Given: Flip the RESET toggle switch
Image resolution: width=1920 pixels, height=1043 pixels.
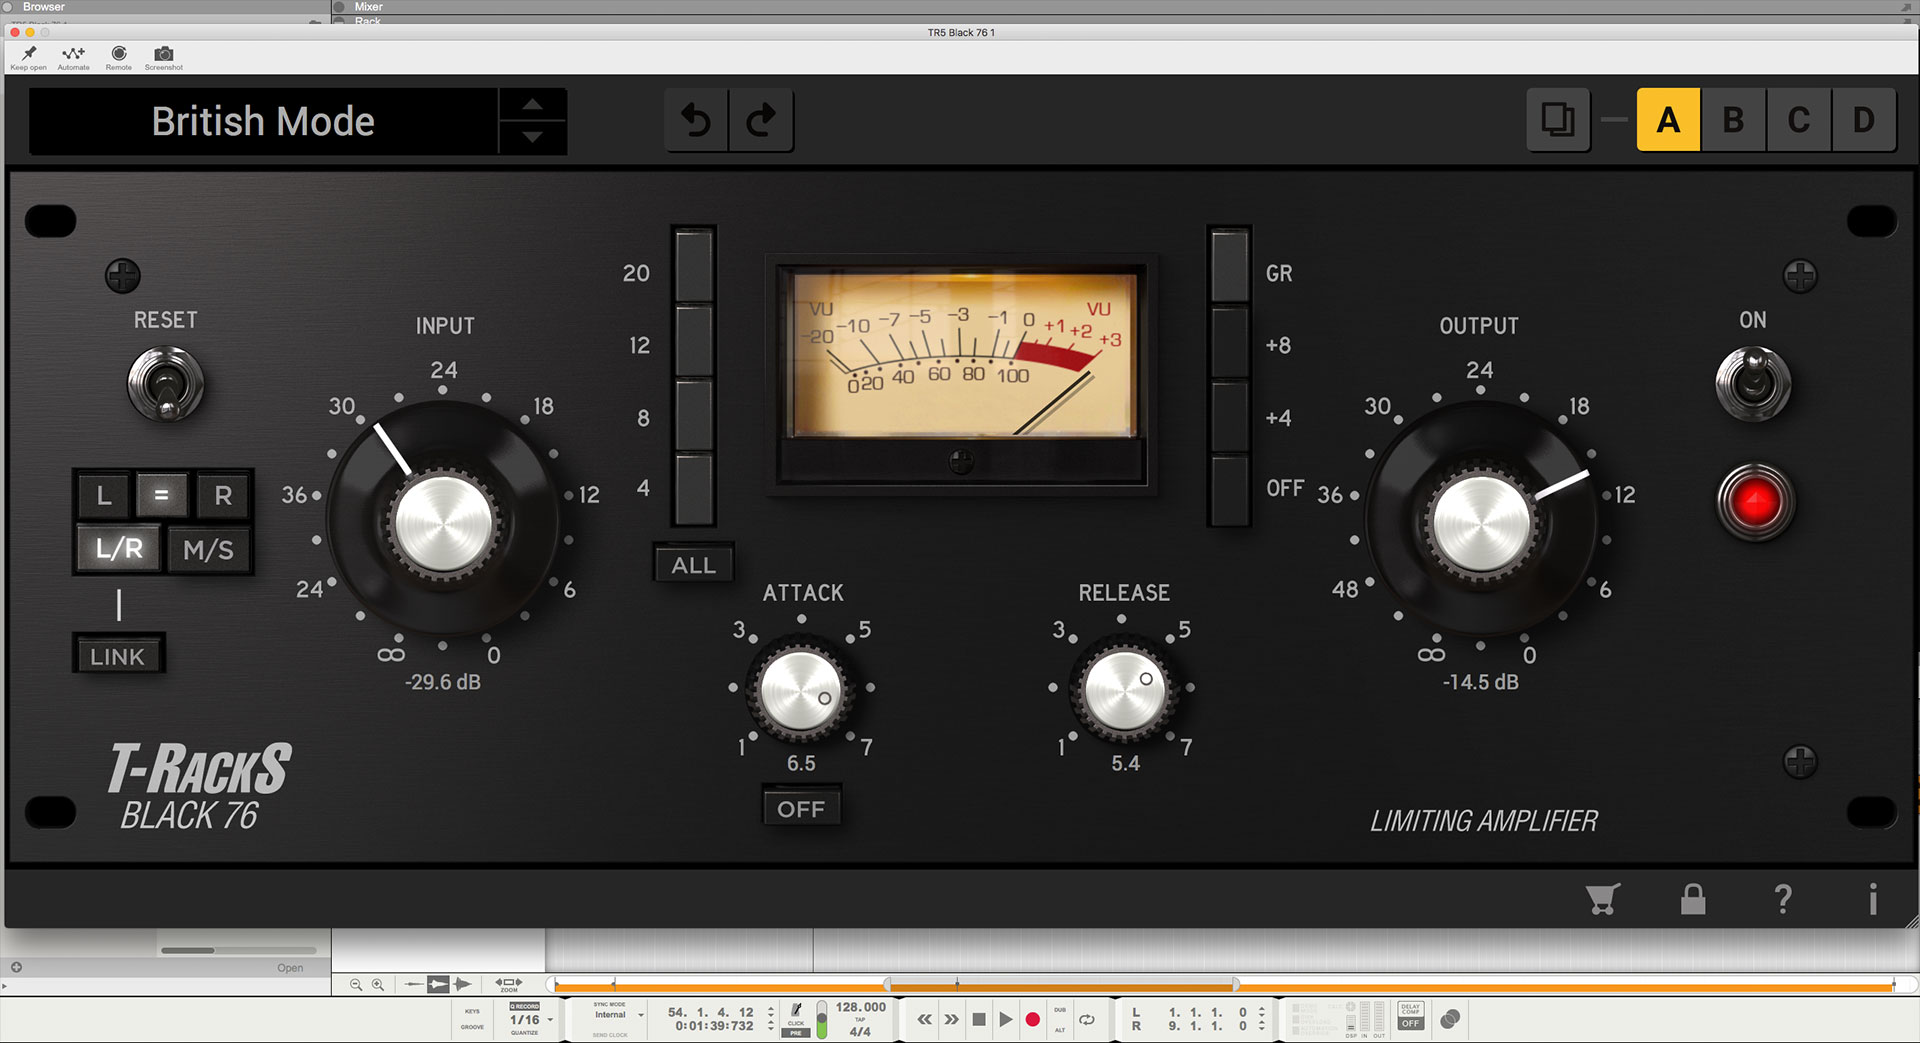Looking at the screenshot, I should click(166, 385).
